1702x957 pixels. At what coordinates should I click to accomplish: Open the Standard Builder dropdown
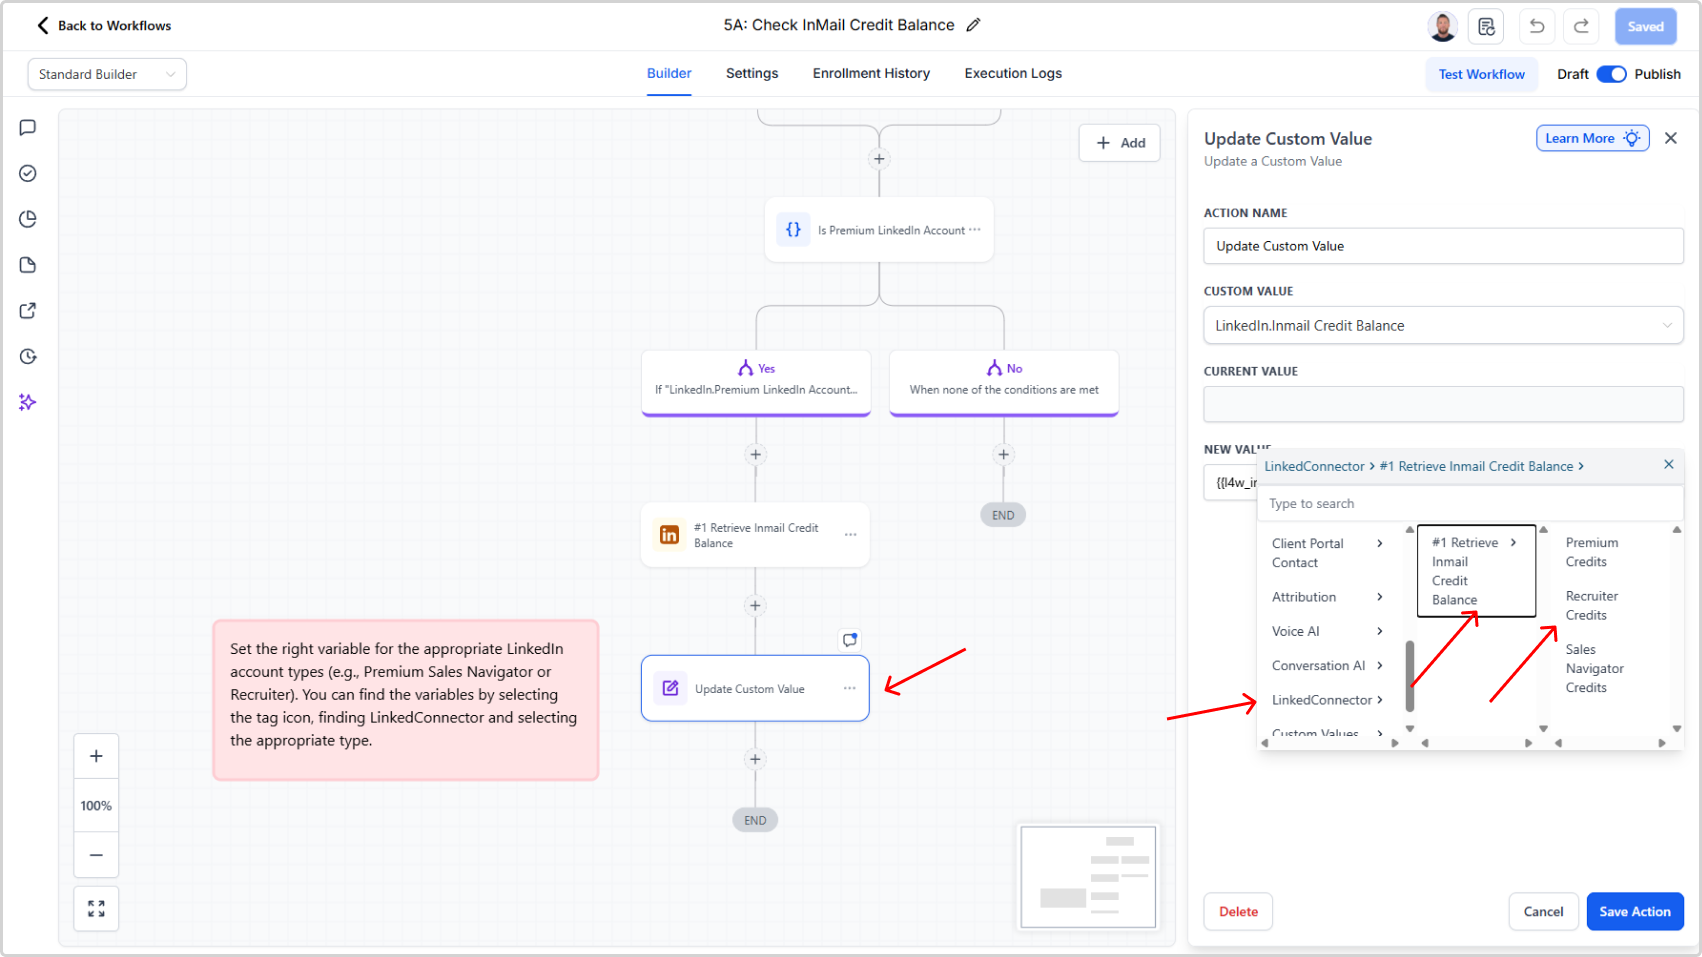tap(107, 74)
